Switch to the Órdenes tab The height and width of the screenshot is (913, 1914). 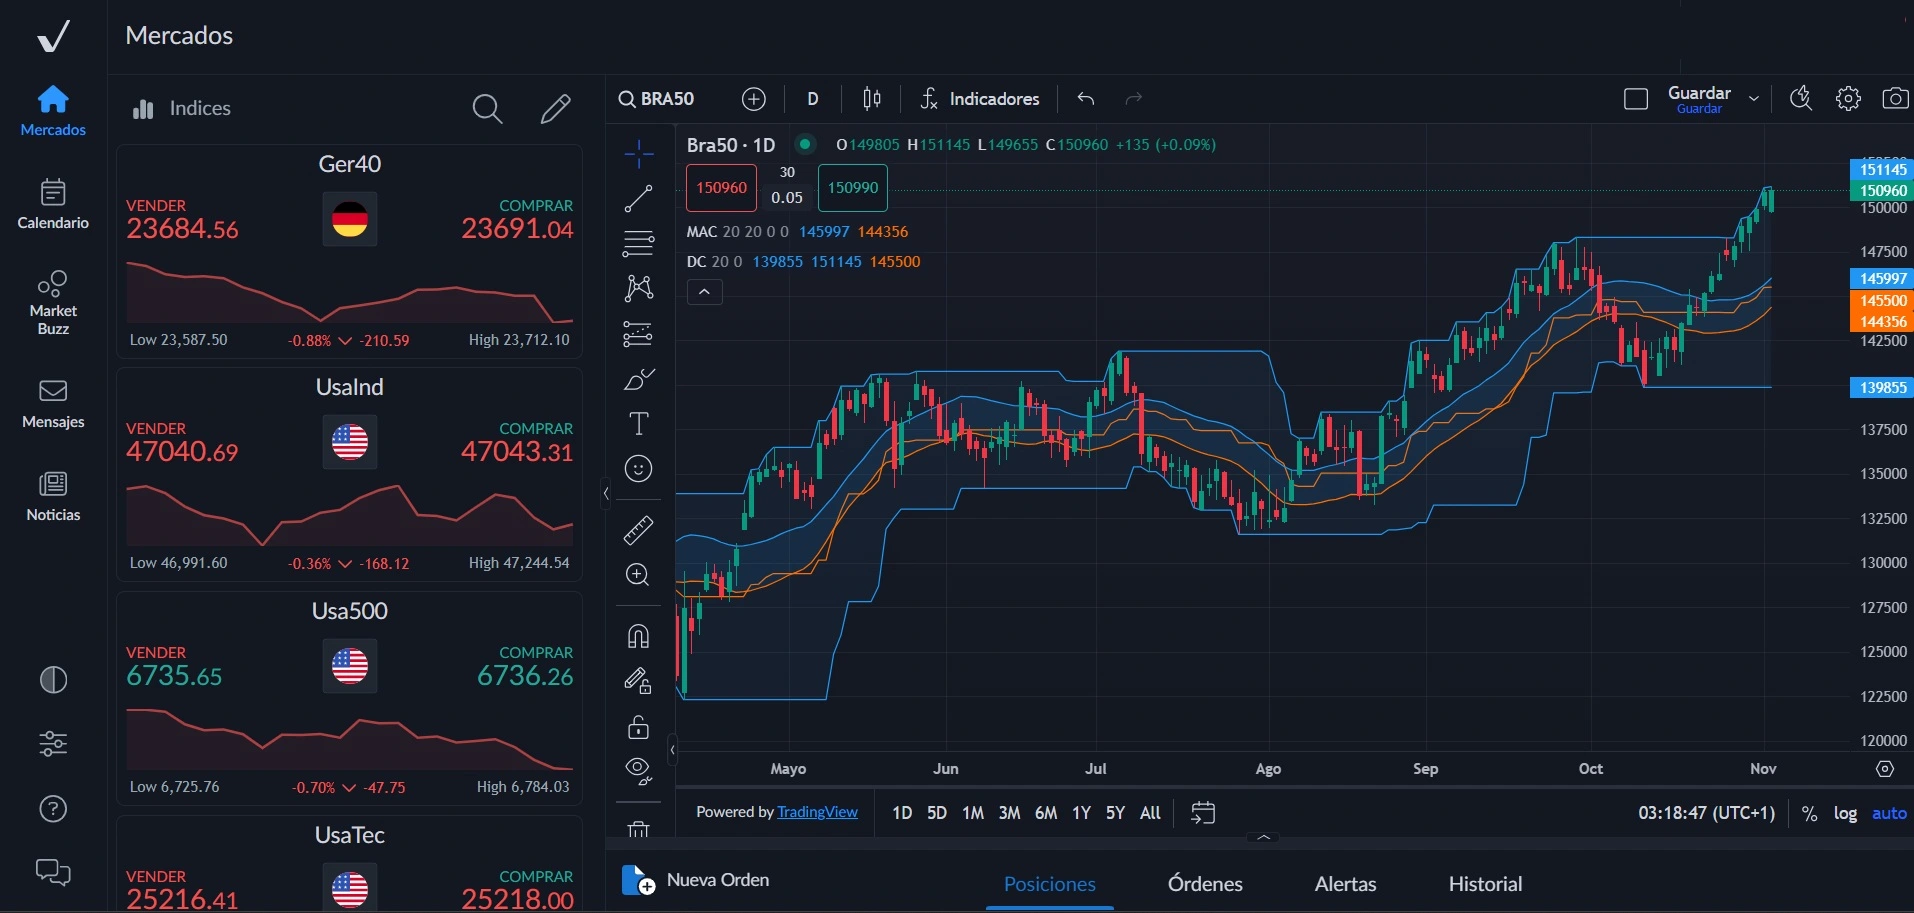click(x=1204, y=883)
